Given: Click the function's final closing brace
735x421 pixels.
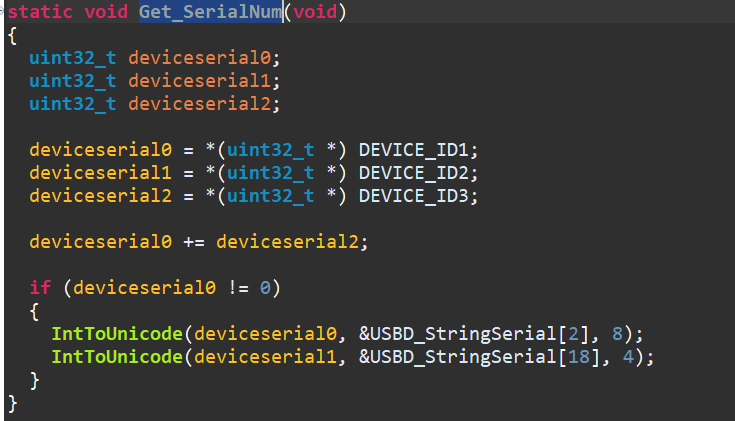Looking at the screenshot, I should click(13, 403).
